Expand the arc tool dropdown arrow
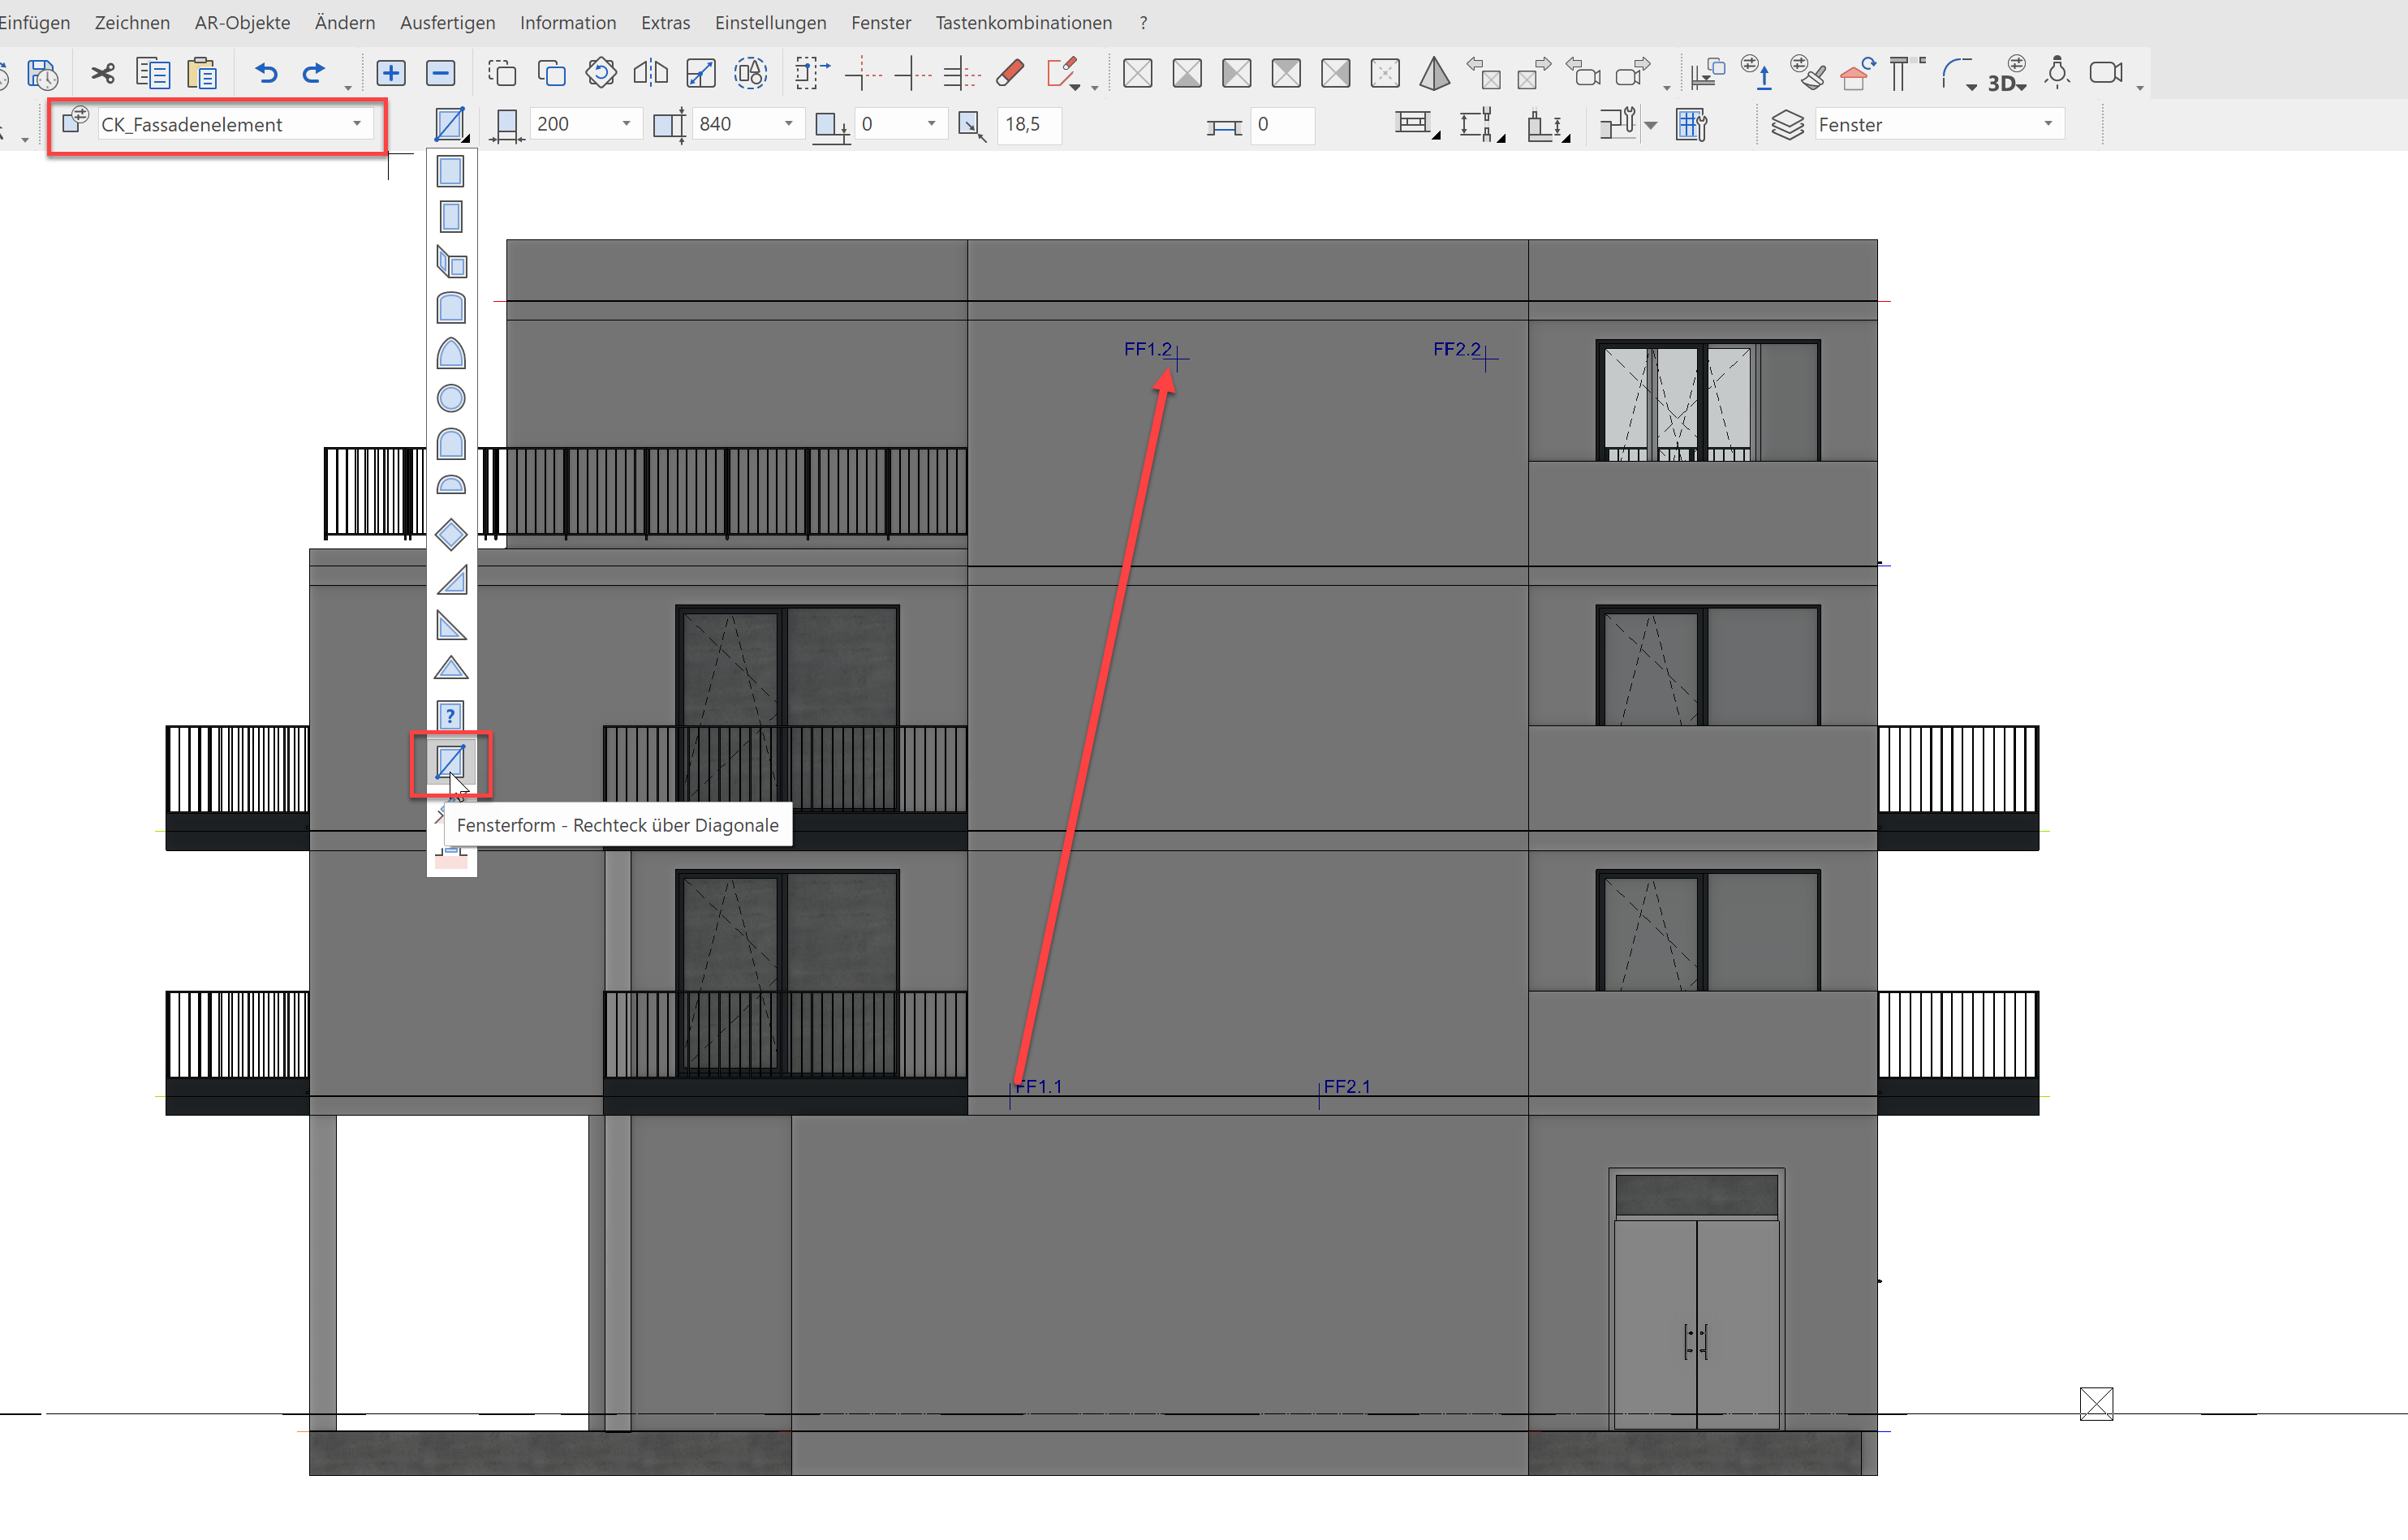 (1971, 86)
